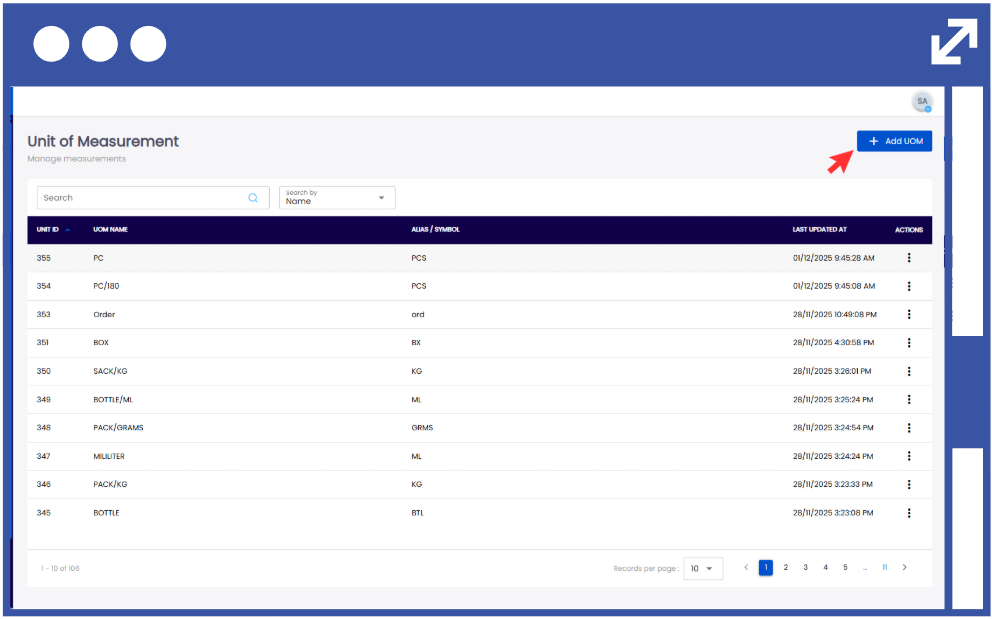Click the Add UOM button

click(x=894, y=142)
